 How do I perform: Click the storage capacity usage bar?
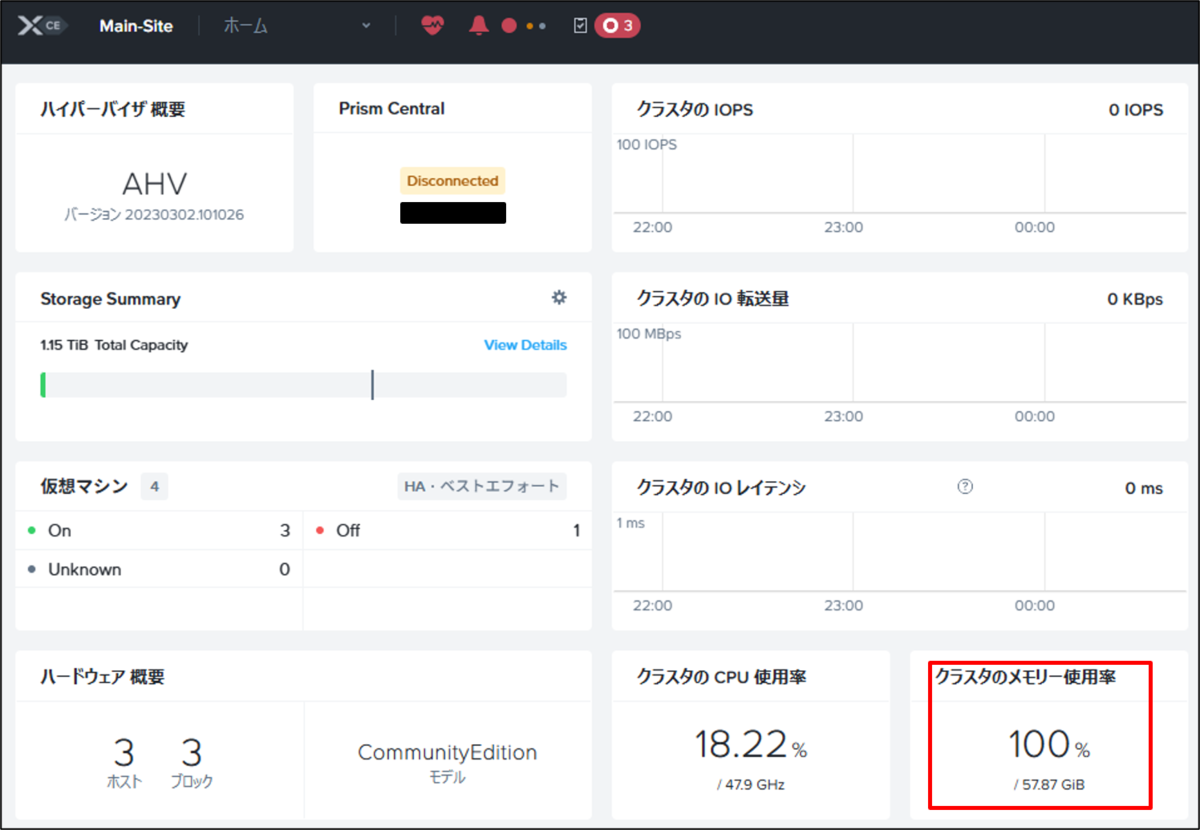[303, 385]
